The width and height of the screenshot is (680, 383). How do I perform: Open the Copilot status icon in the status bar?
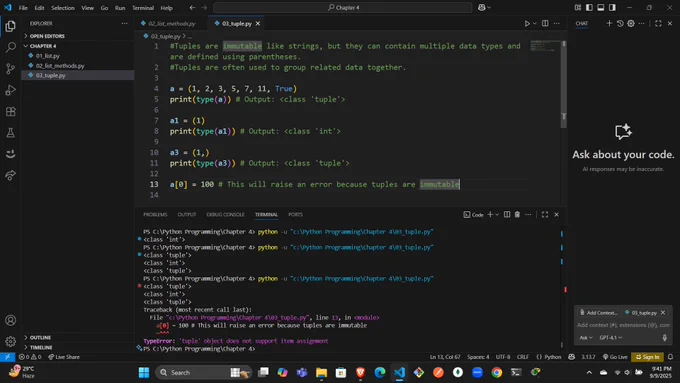(572, 357)
